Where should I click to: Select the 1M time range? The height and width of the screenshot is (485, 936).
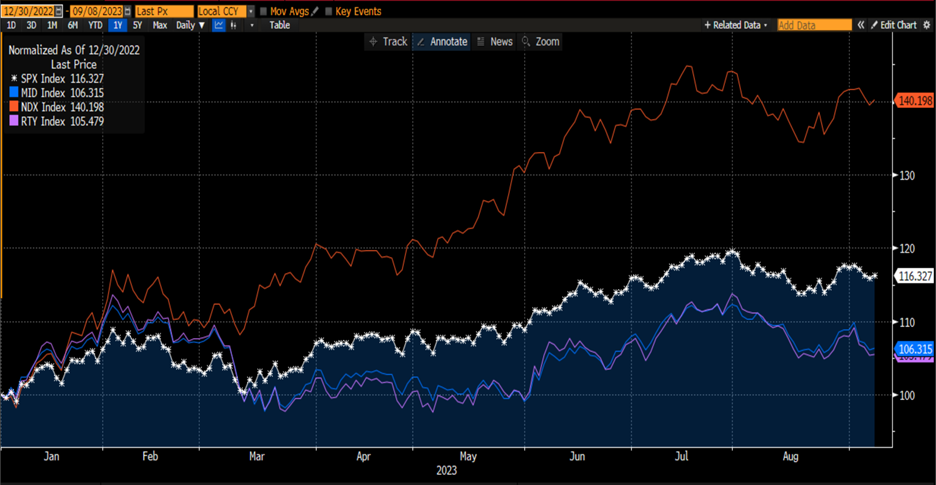coord(52,25)
